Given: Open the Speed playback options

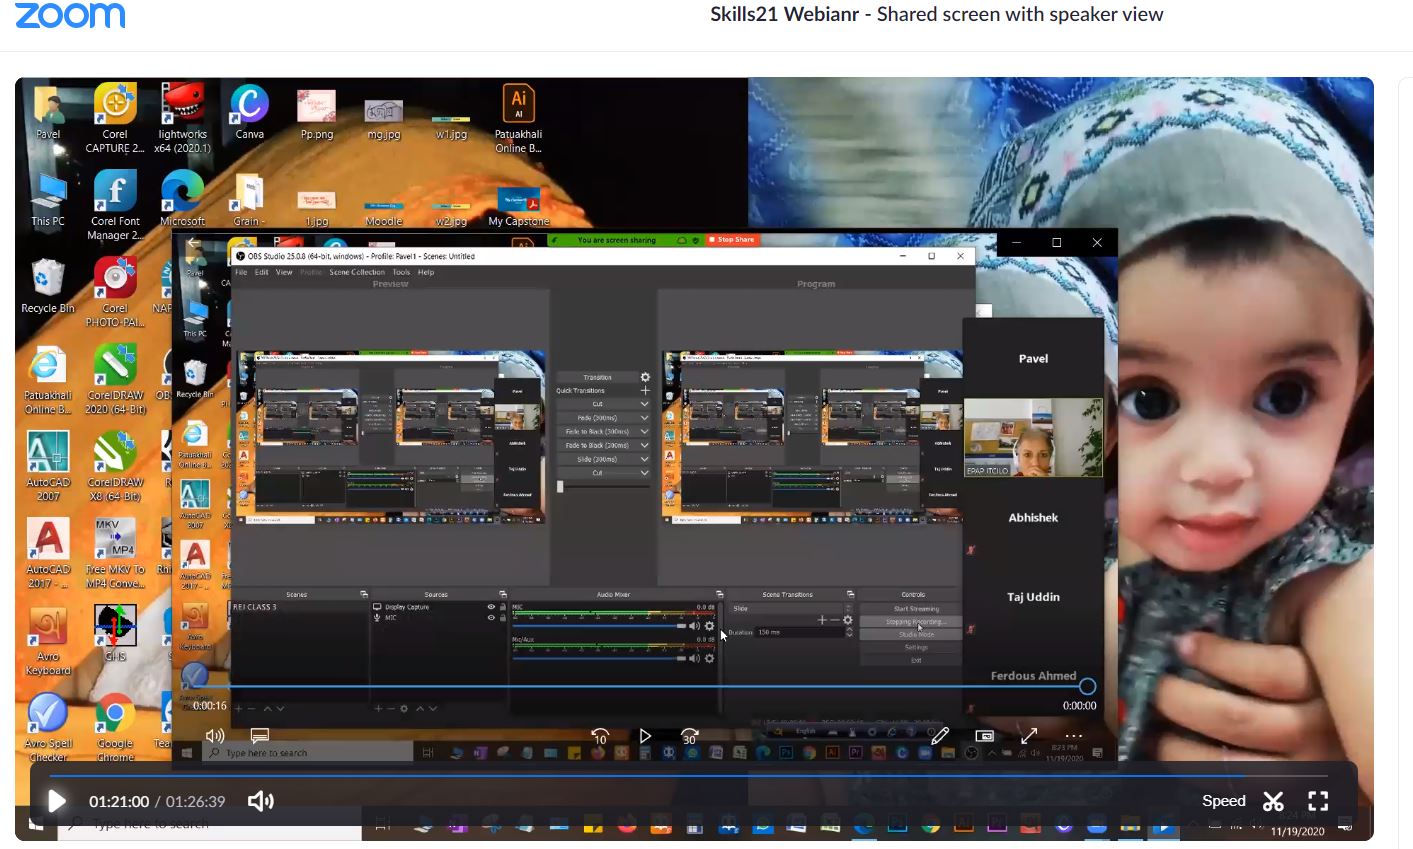Looking at the screenshot, I should pyautogui.click(x=1224, y=801).
